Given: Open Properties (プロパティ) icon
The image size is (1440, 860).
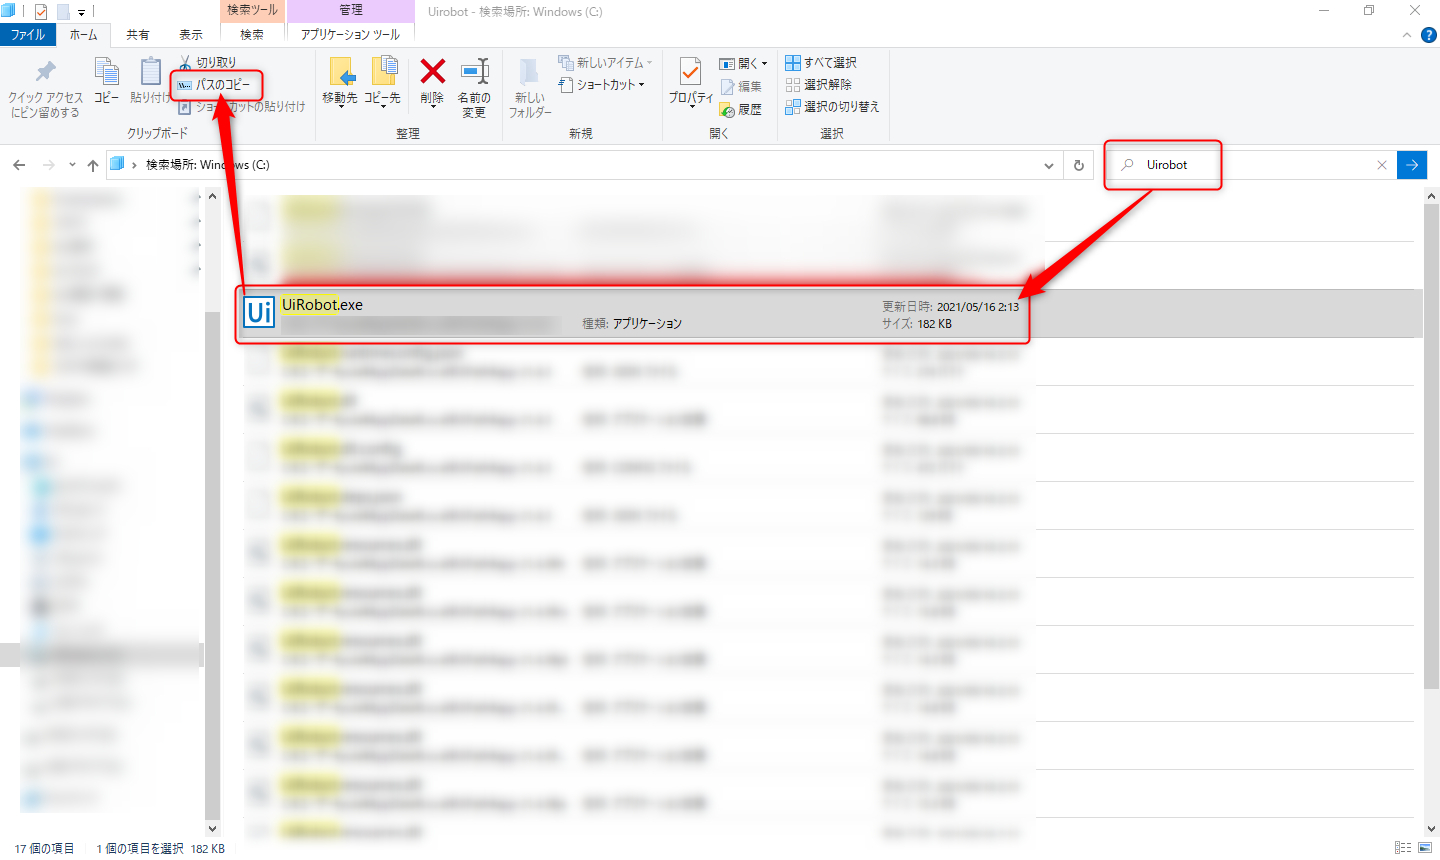Looking at the screenshot, I should point(690,72).
